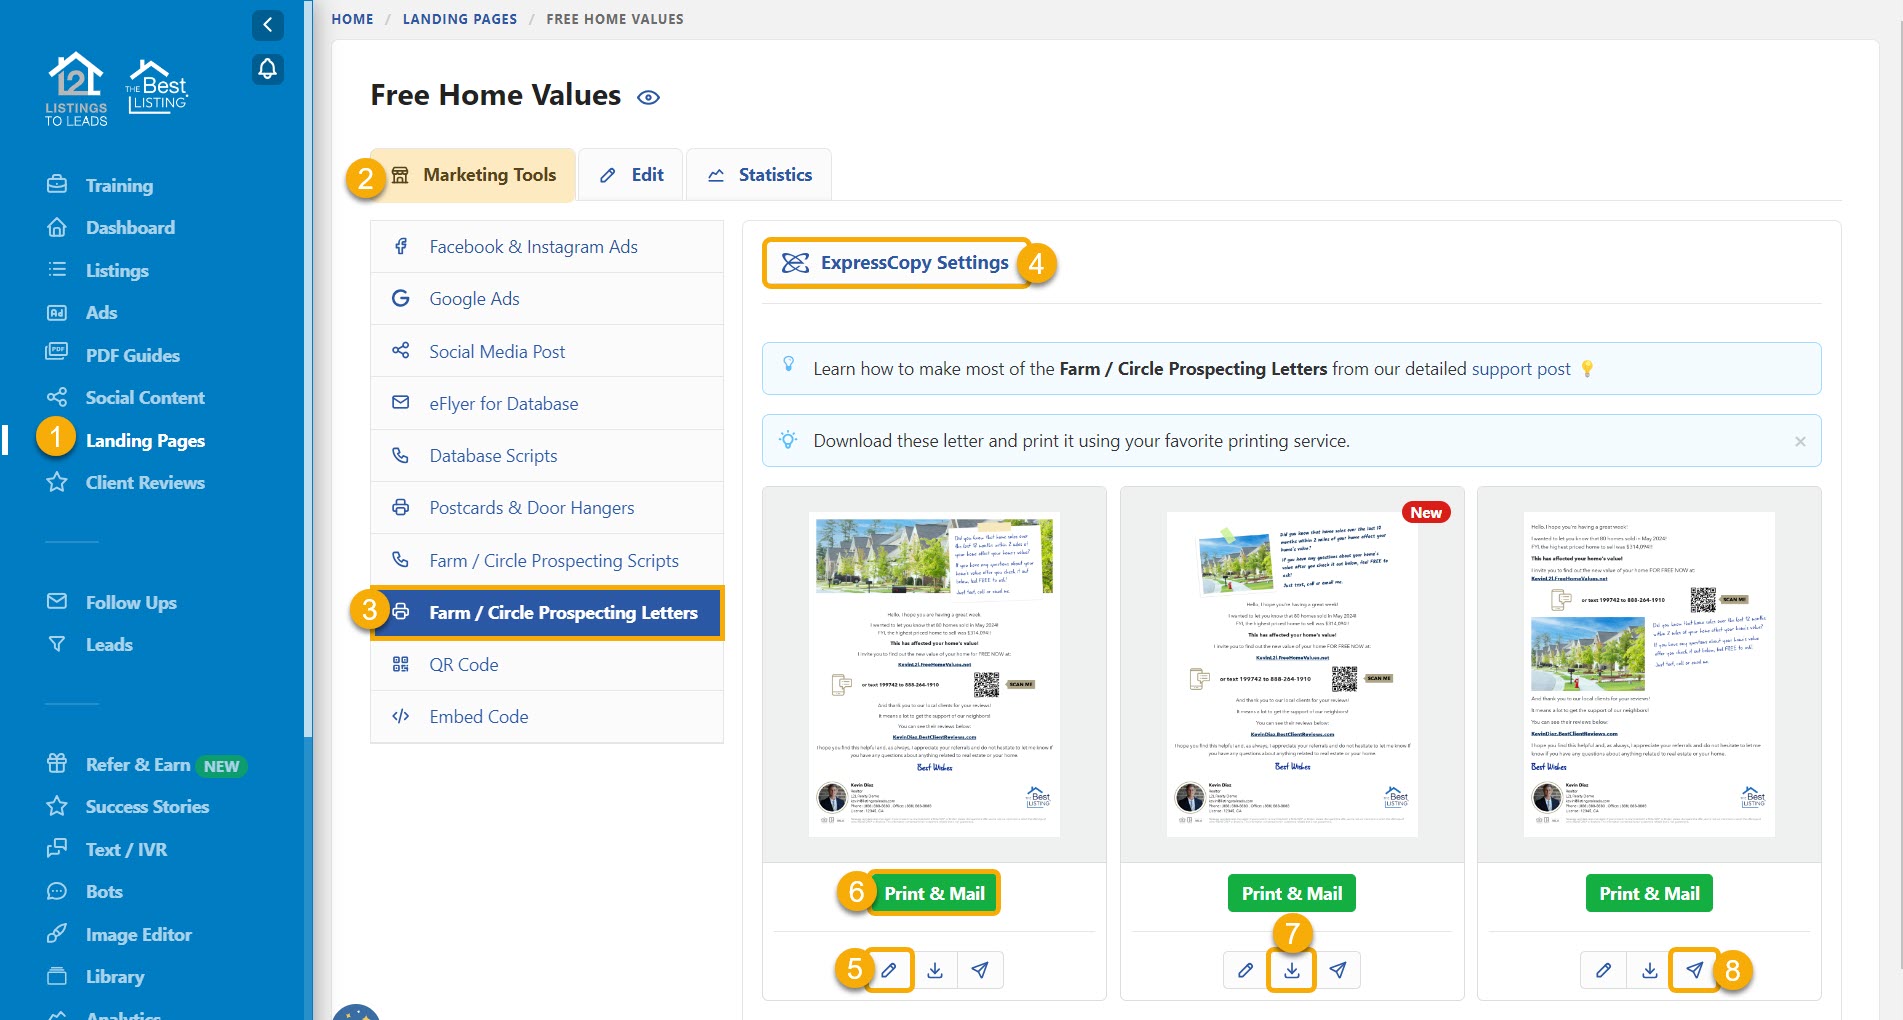This screenshot has height=1020, width=1903.
Task: Click send icon under third letter
Action: click(x=1694, y=970)
